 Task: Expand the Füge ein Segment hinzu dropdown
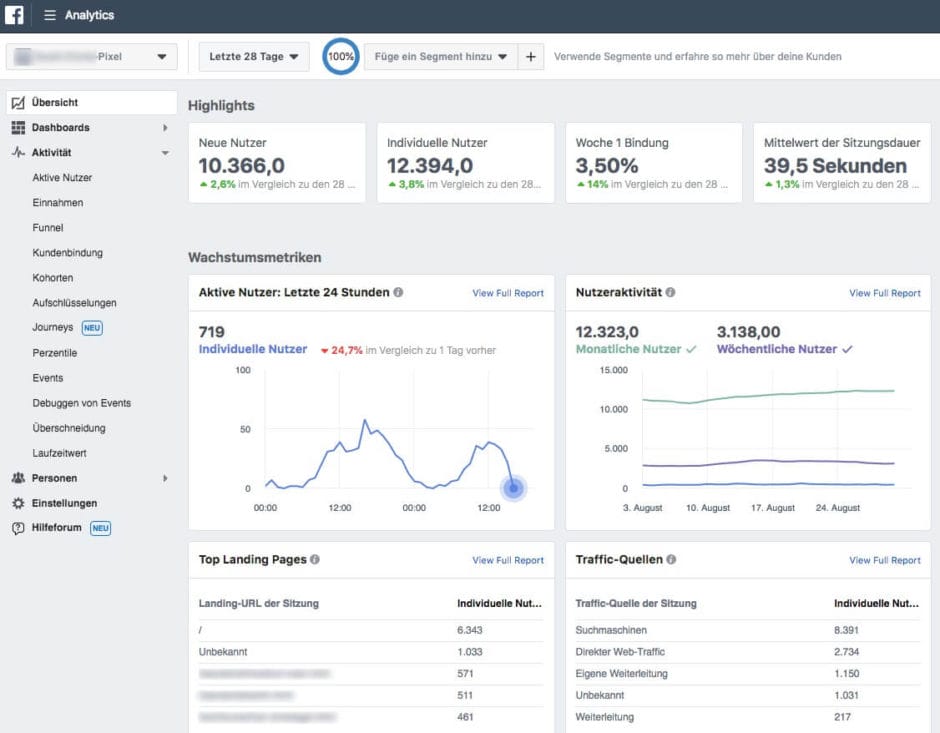click(x=441, y=57)
